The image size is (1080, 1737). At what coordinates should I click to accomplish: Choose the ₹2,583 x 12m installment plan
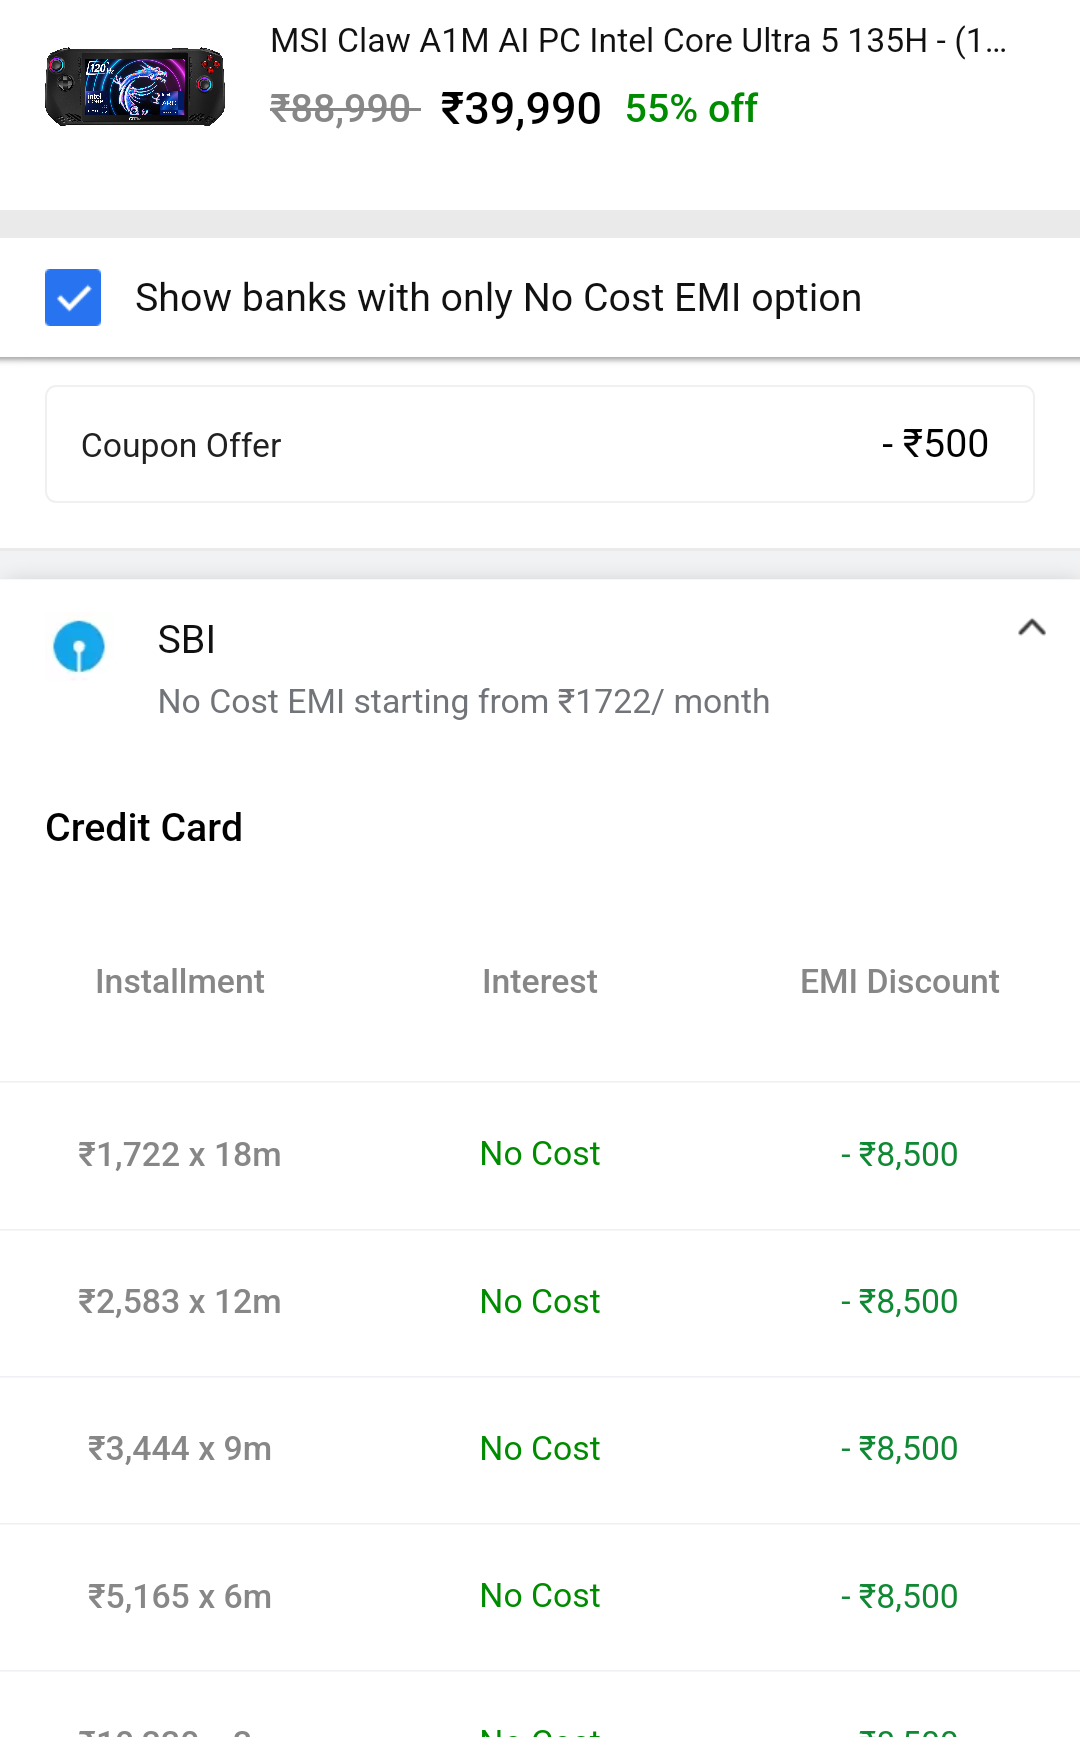tap(180, 1302)
